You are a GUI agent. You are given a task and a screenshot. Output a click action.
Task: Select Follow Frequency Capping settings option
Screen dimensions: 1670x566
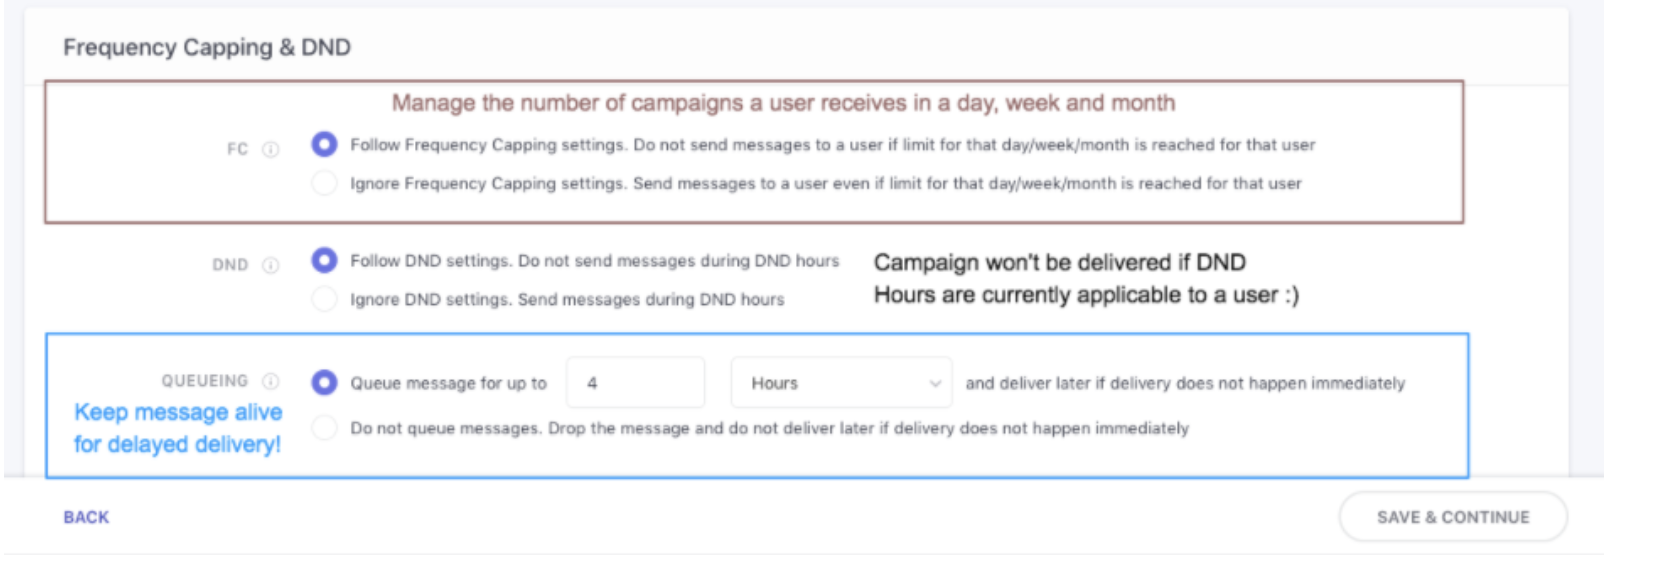click(x=324, y=144)
